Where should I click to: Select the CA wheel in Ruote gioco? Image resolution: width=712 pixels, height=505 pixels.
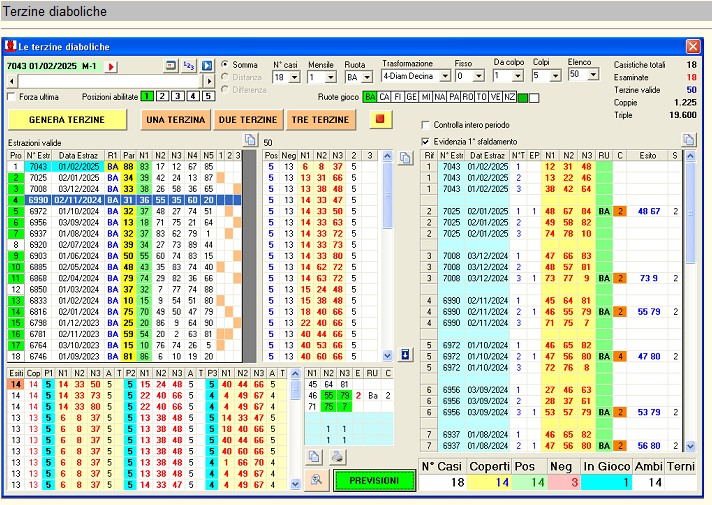[x=384, y=97]
